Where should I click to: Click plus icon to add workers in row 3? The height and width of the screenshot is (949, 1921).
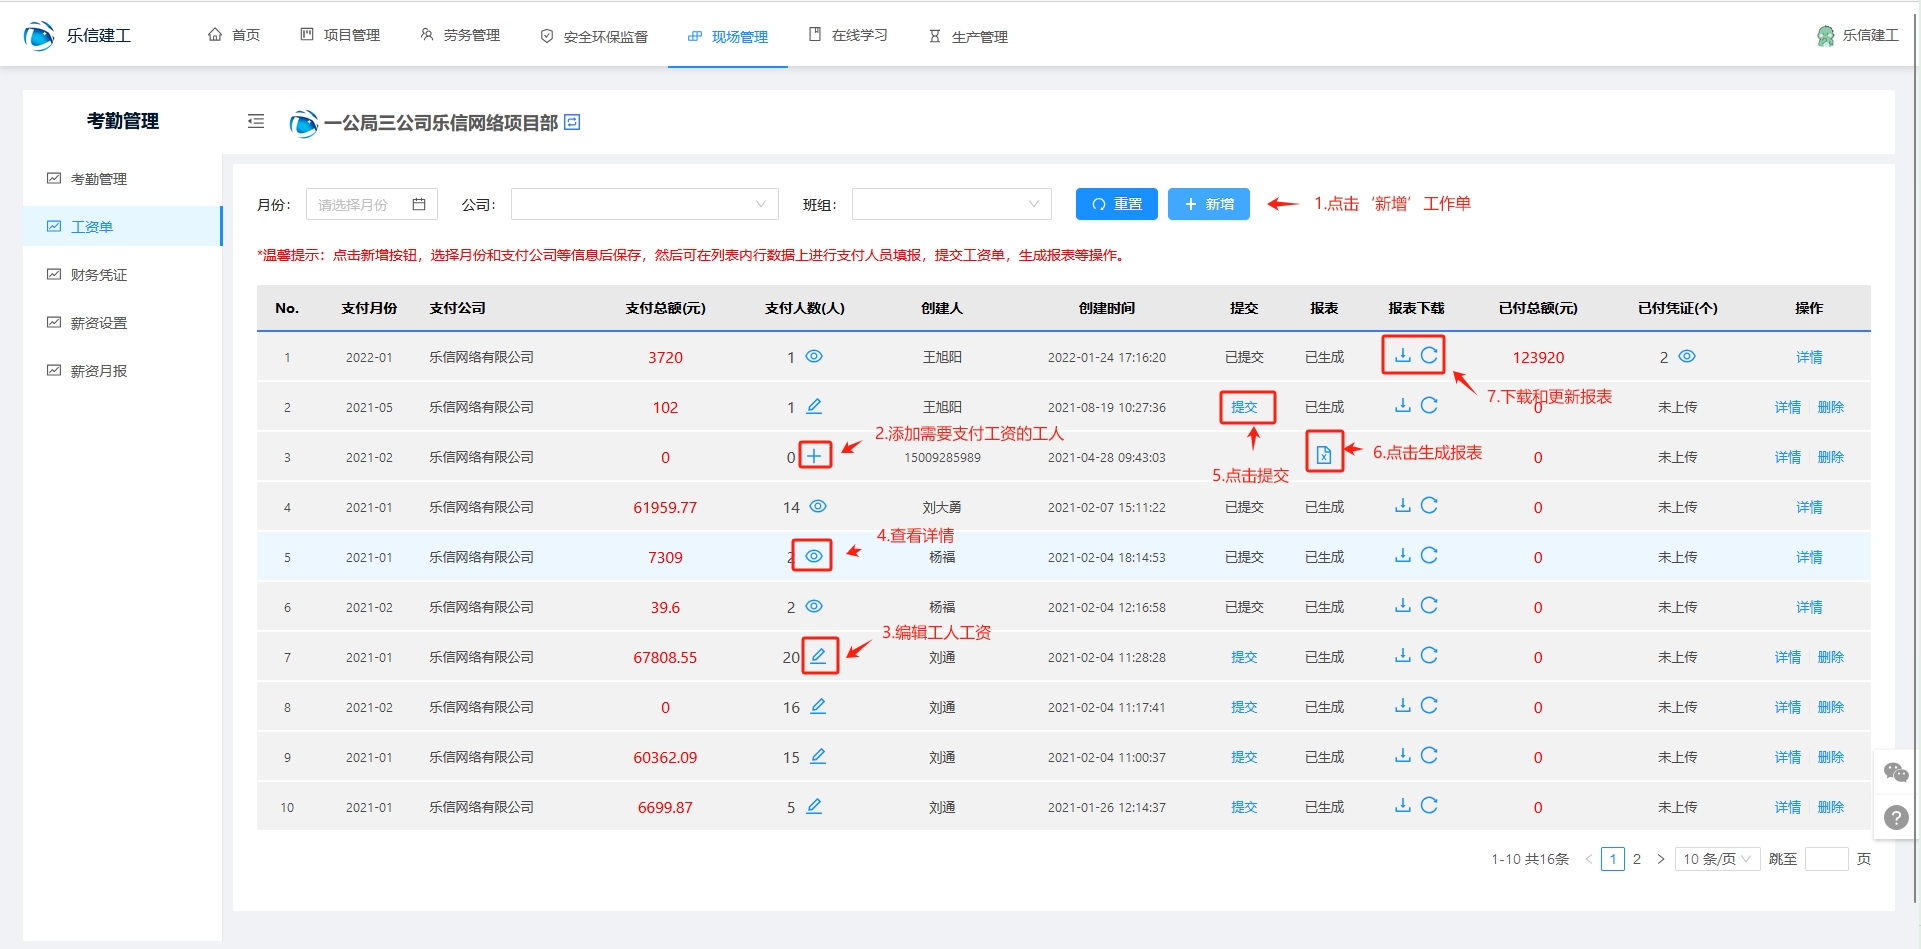[815, 456]
